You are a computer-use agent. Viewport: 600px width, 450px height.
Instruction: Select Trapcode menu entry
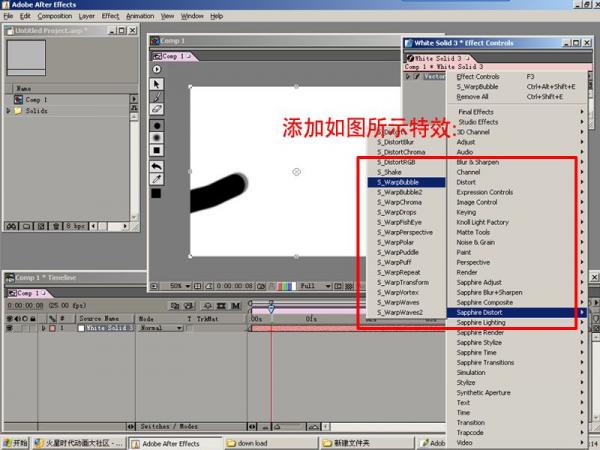[517, 432]
